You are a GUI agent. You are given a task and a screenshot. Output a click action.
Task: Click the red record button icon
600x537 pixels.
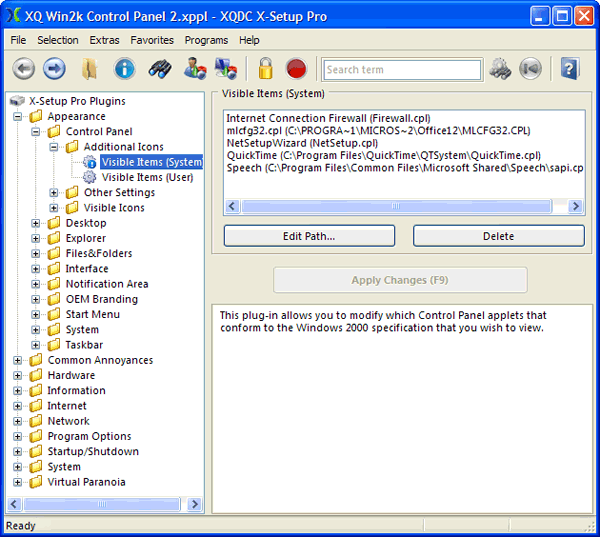[x=296, y=69]
